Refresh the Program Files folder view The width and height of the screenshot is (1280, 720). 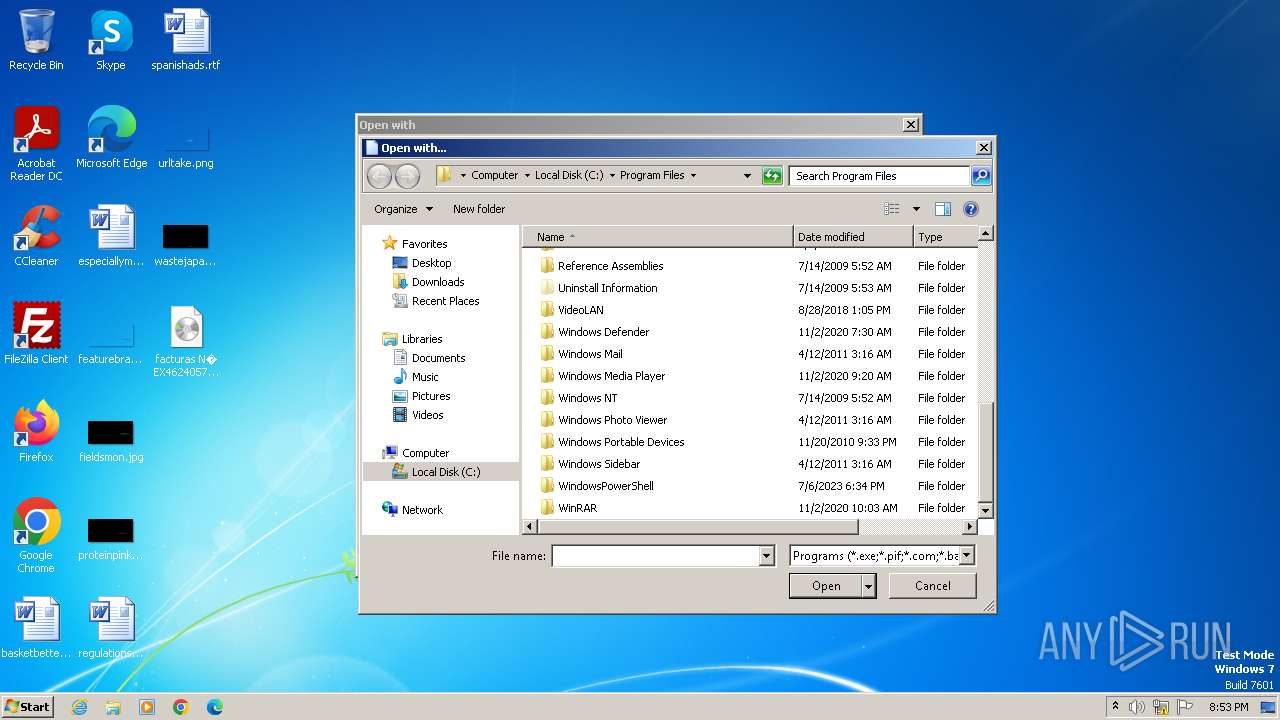coord(771,176)
